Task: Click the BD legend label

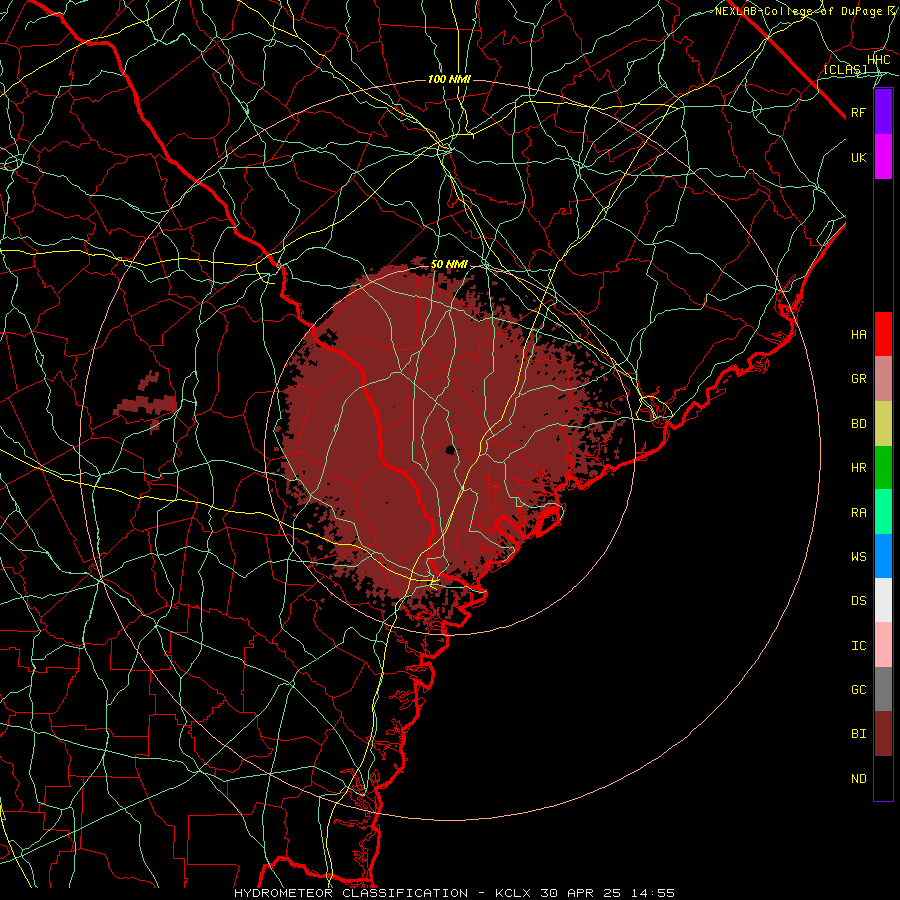Action: point(859,424)
